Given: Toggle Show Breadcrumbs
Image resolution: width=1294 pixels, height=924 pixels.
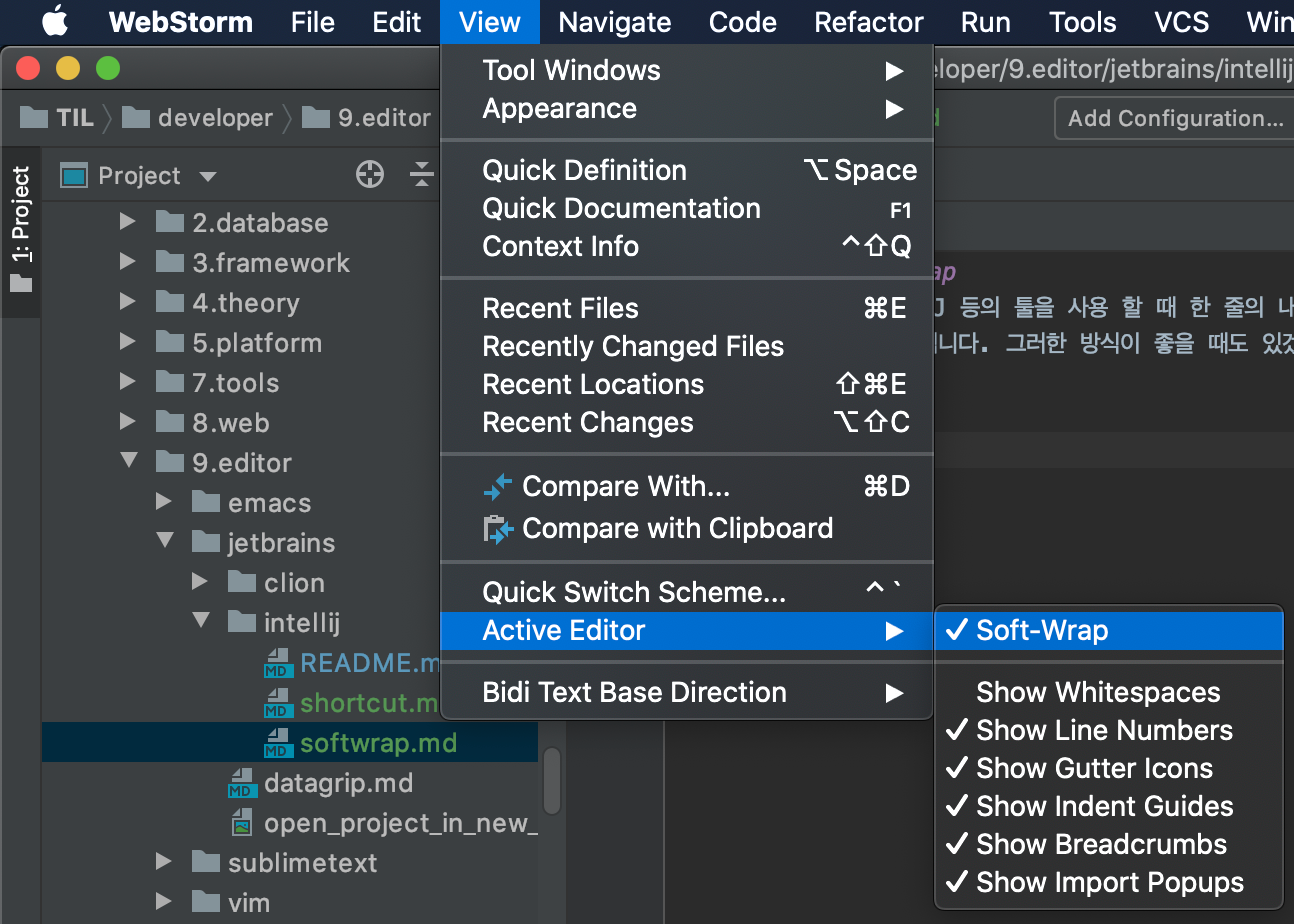Looking at the screenshot, I should (x=1109, y=844).
